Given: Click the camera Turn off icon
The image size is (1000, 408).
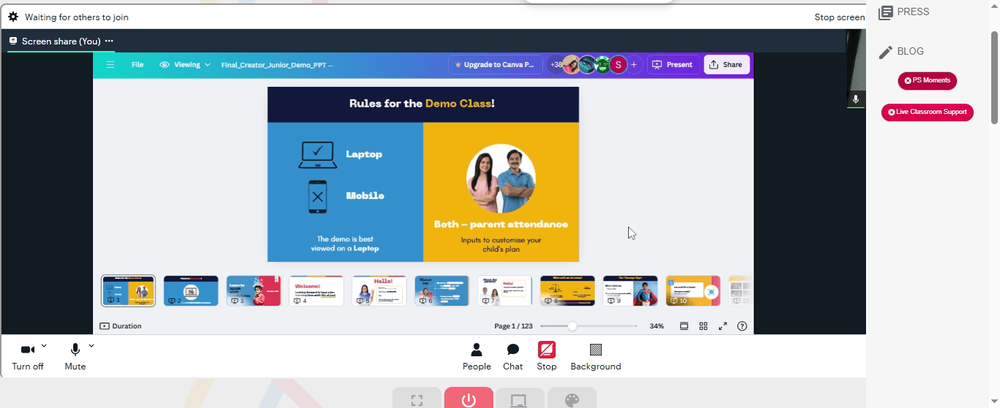Looking at the screenshot, I should pos(27,349).
